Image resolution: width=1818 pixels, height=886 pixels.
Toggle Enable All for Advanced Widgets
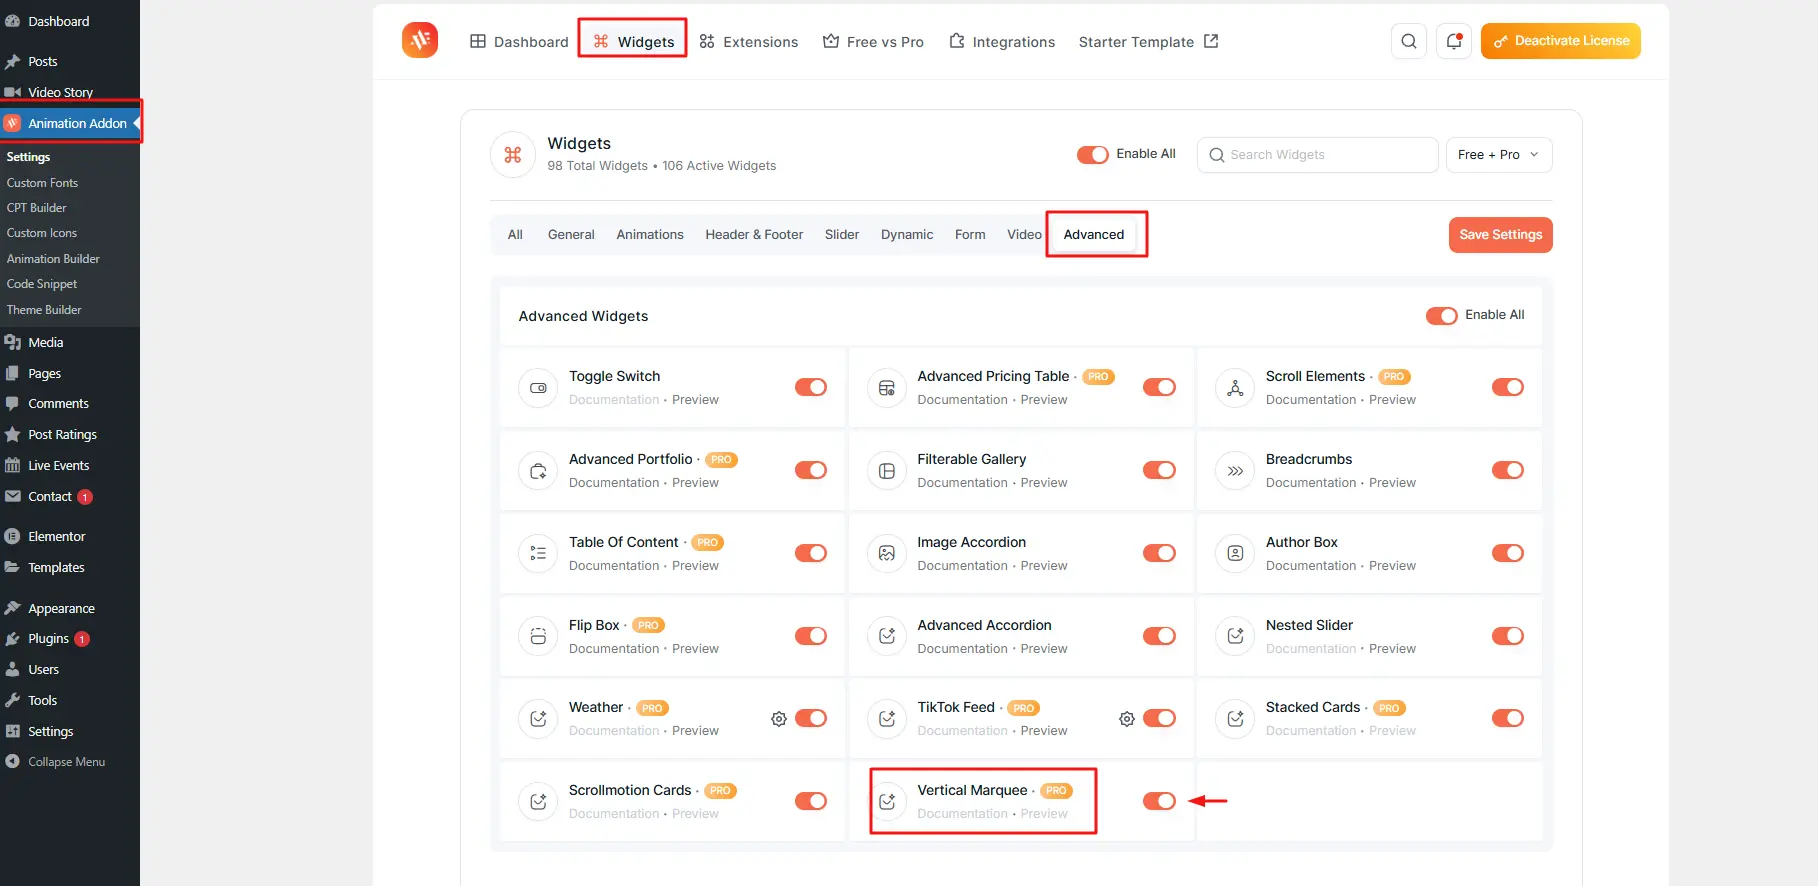click(x=1441, y=316)
